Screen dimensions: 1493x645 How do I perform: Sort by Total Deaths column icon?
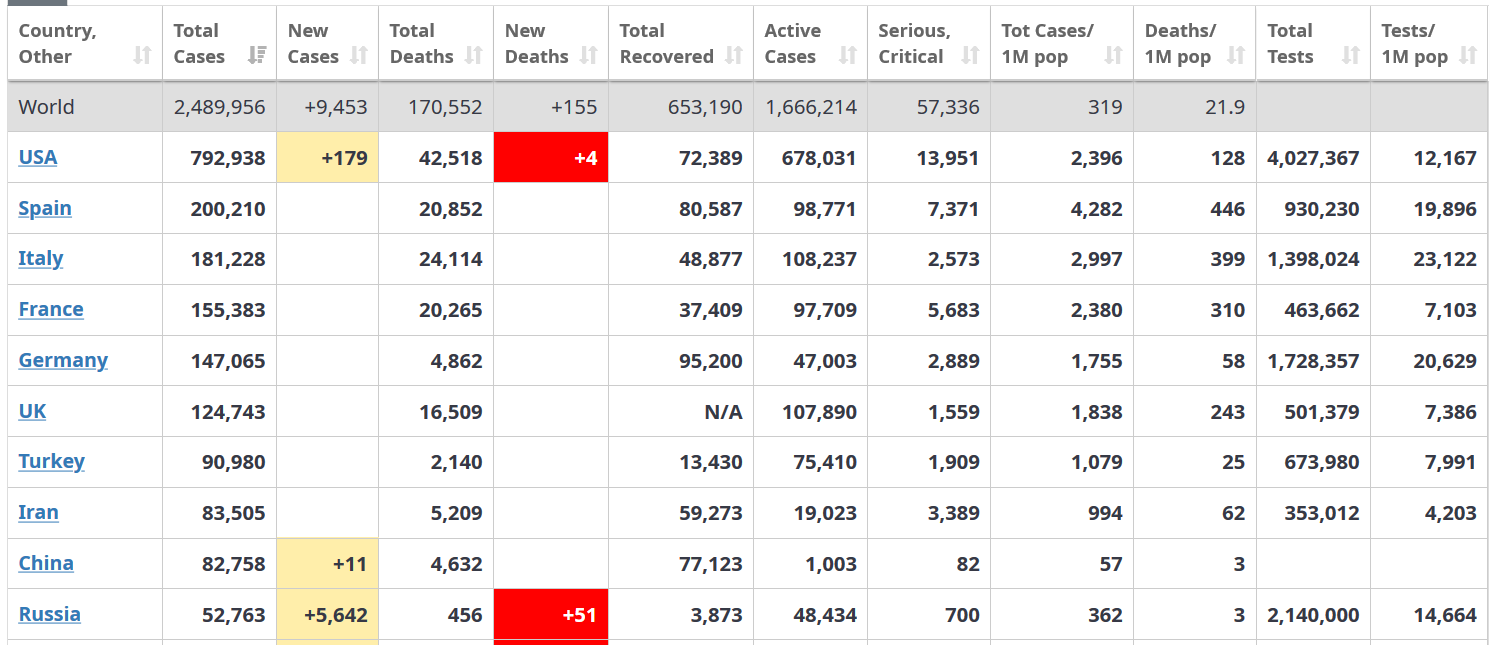(x=474, y=56)
